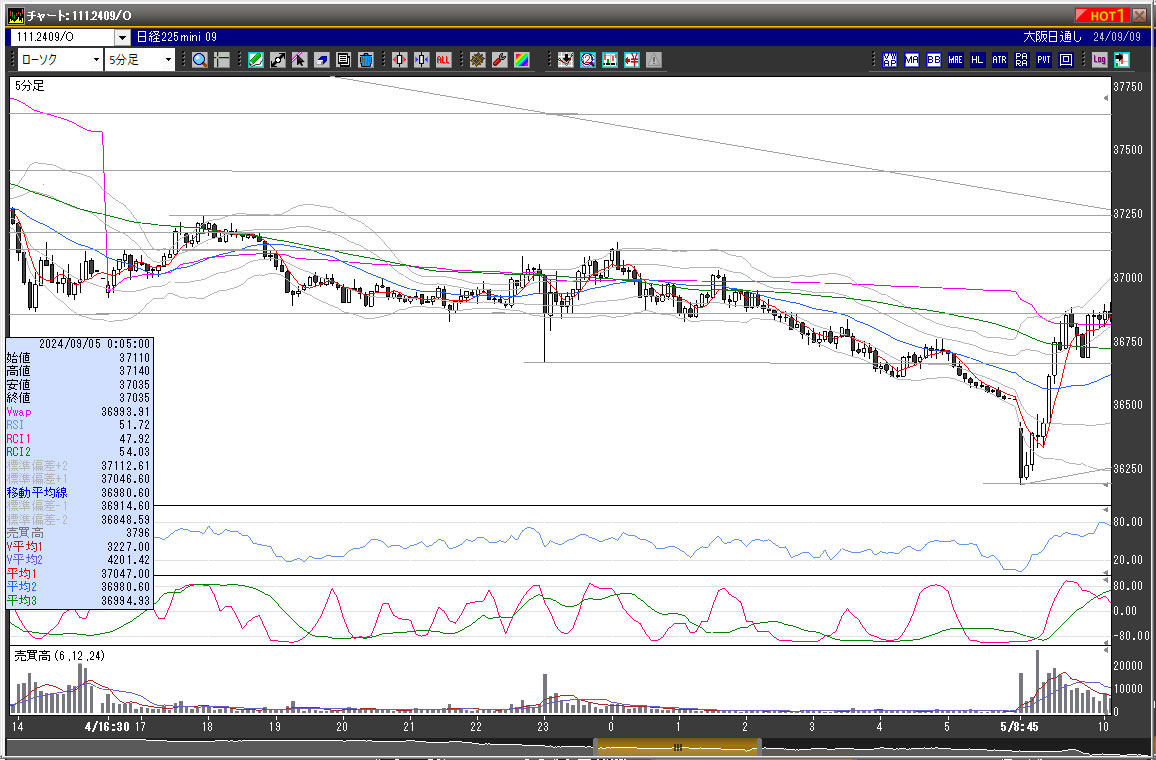
Task: Click the 売買高 3796 row in data panel
Action: [79, 533]
